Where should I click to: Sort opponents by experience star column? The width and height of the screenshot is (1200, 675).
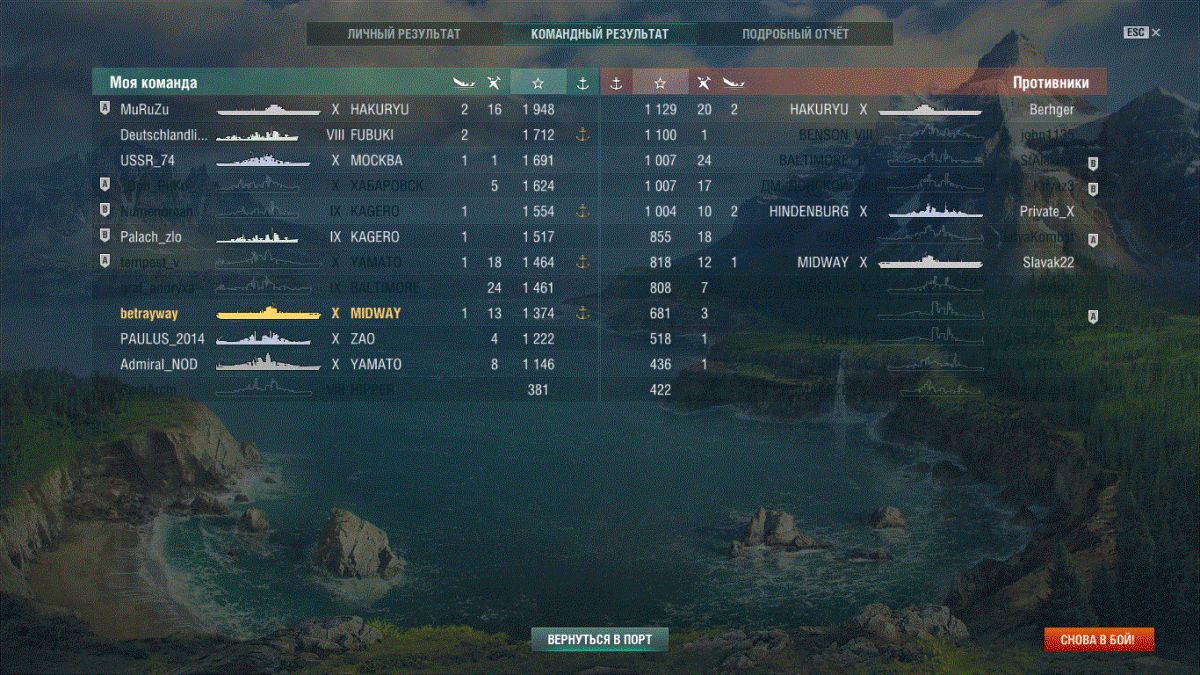(x=660, y=83)
